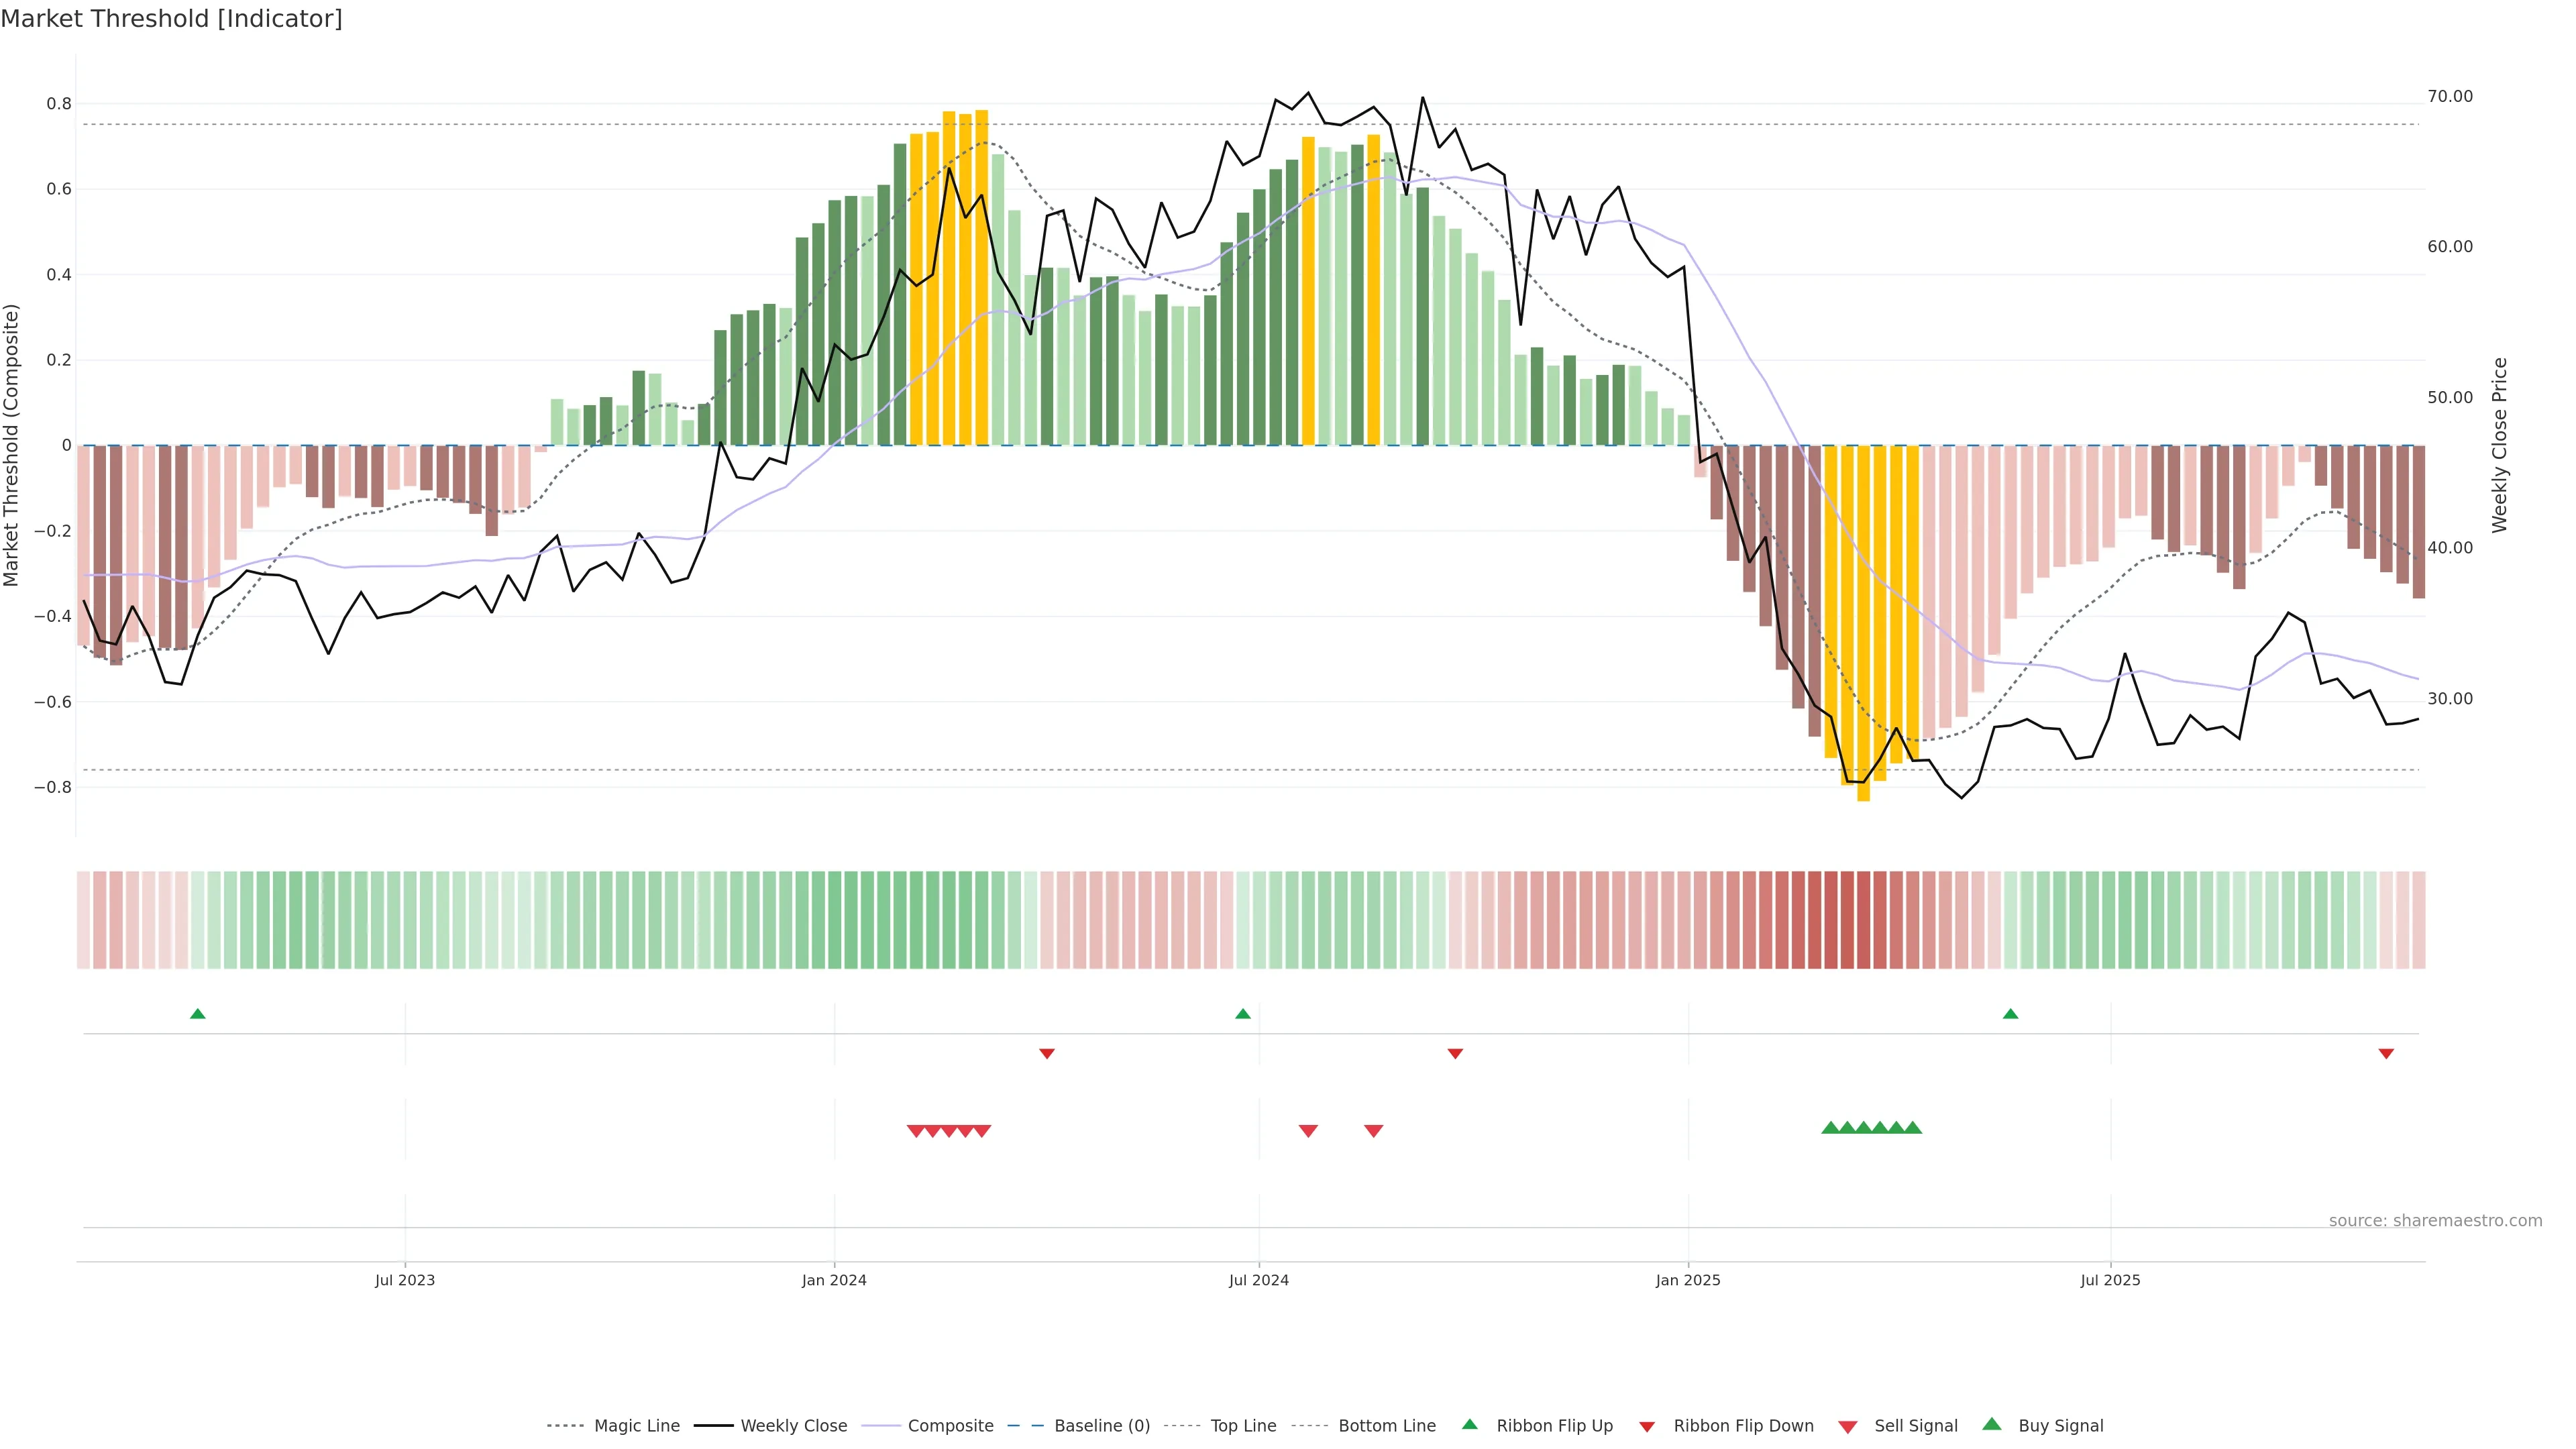
Task: Toggle Composite legend entry
Action: tap(950, 1426)
